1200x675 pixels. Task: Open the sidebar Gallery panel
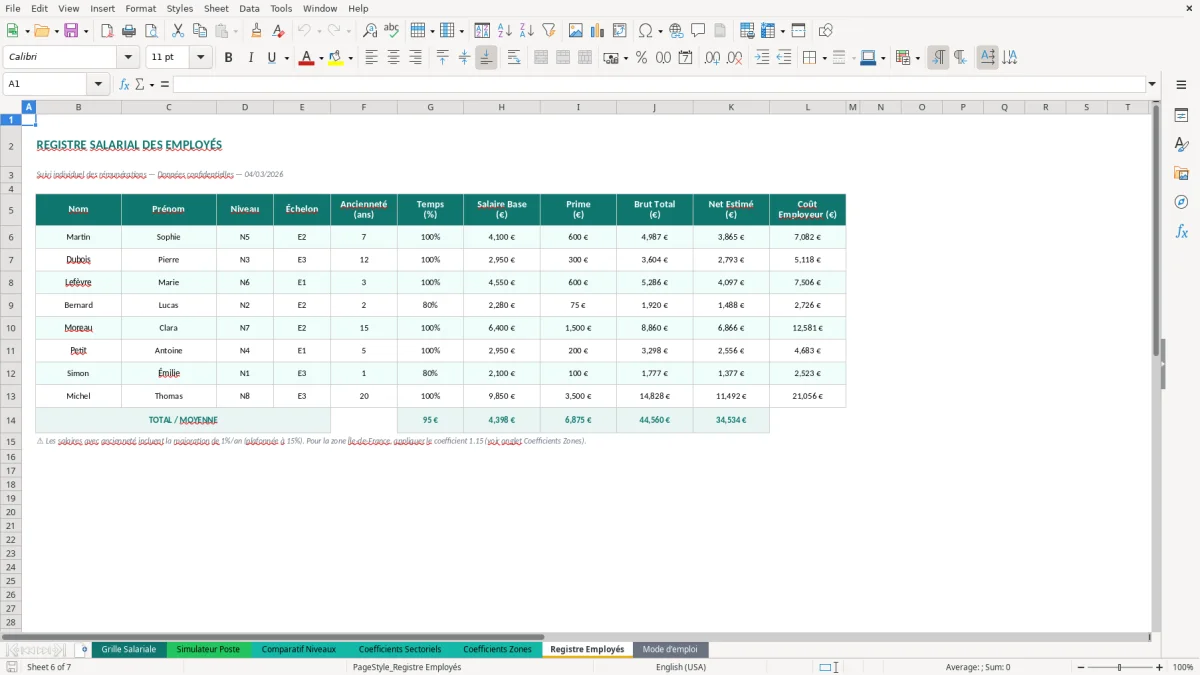[x=1181, y=173]
